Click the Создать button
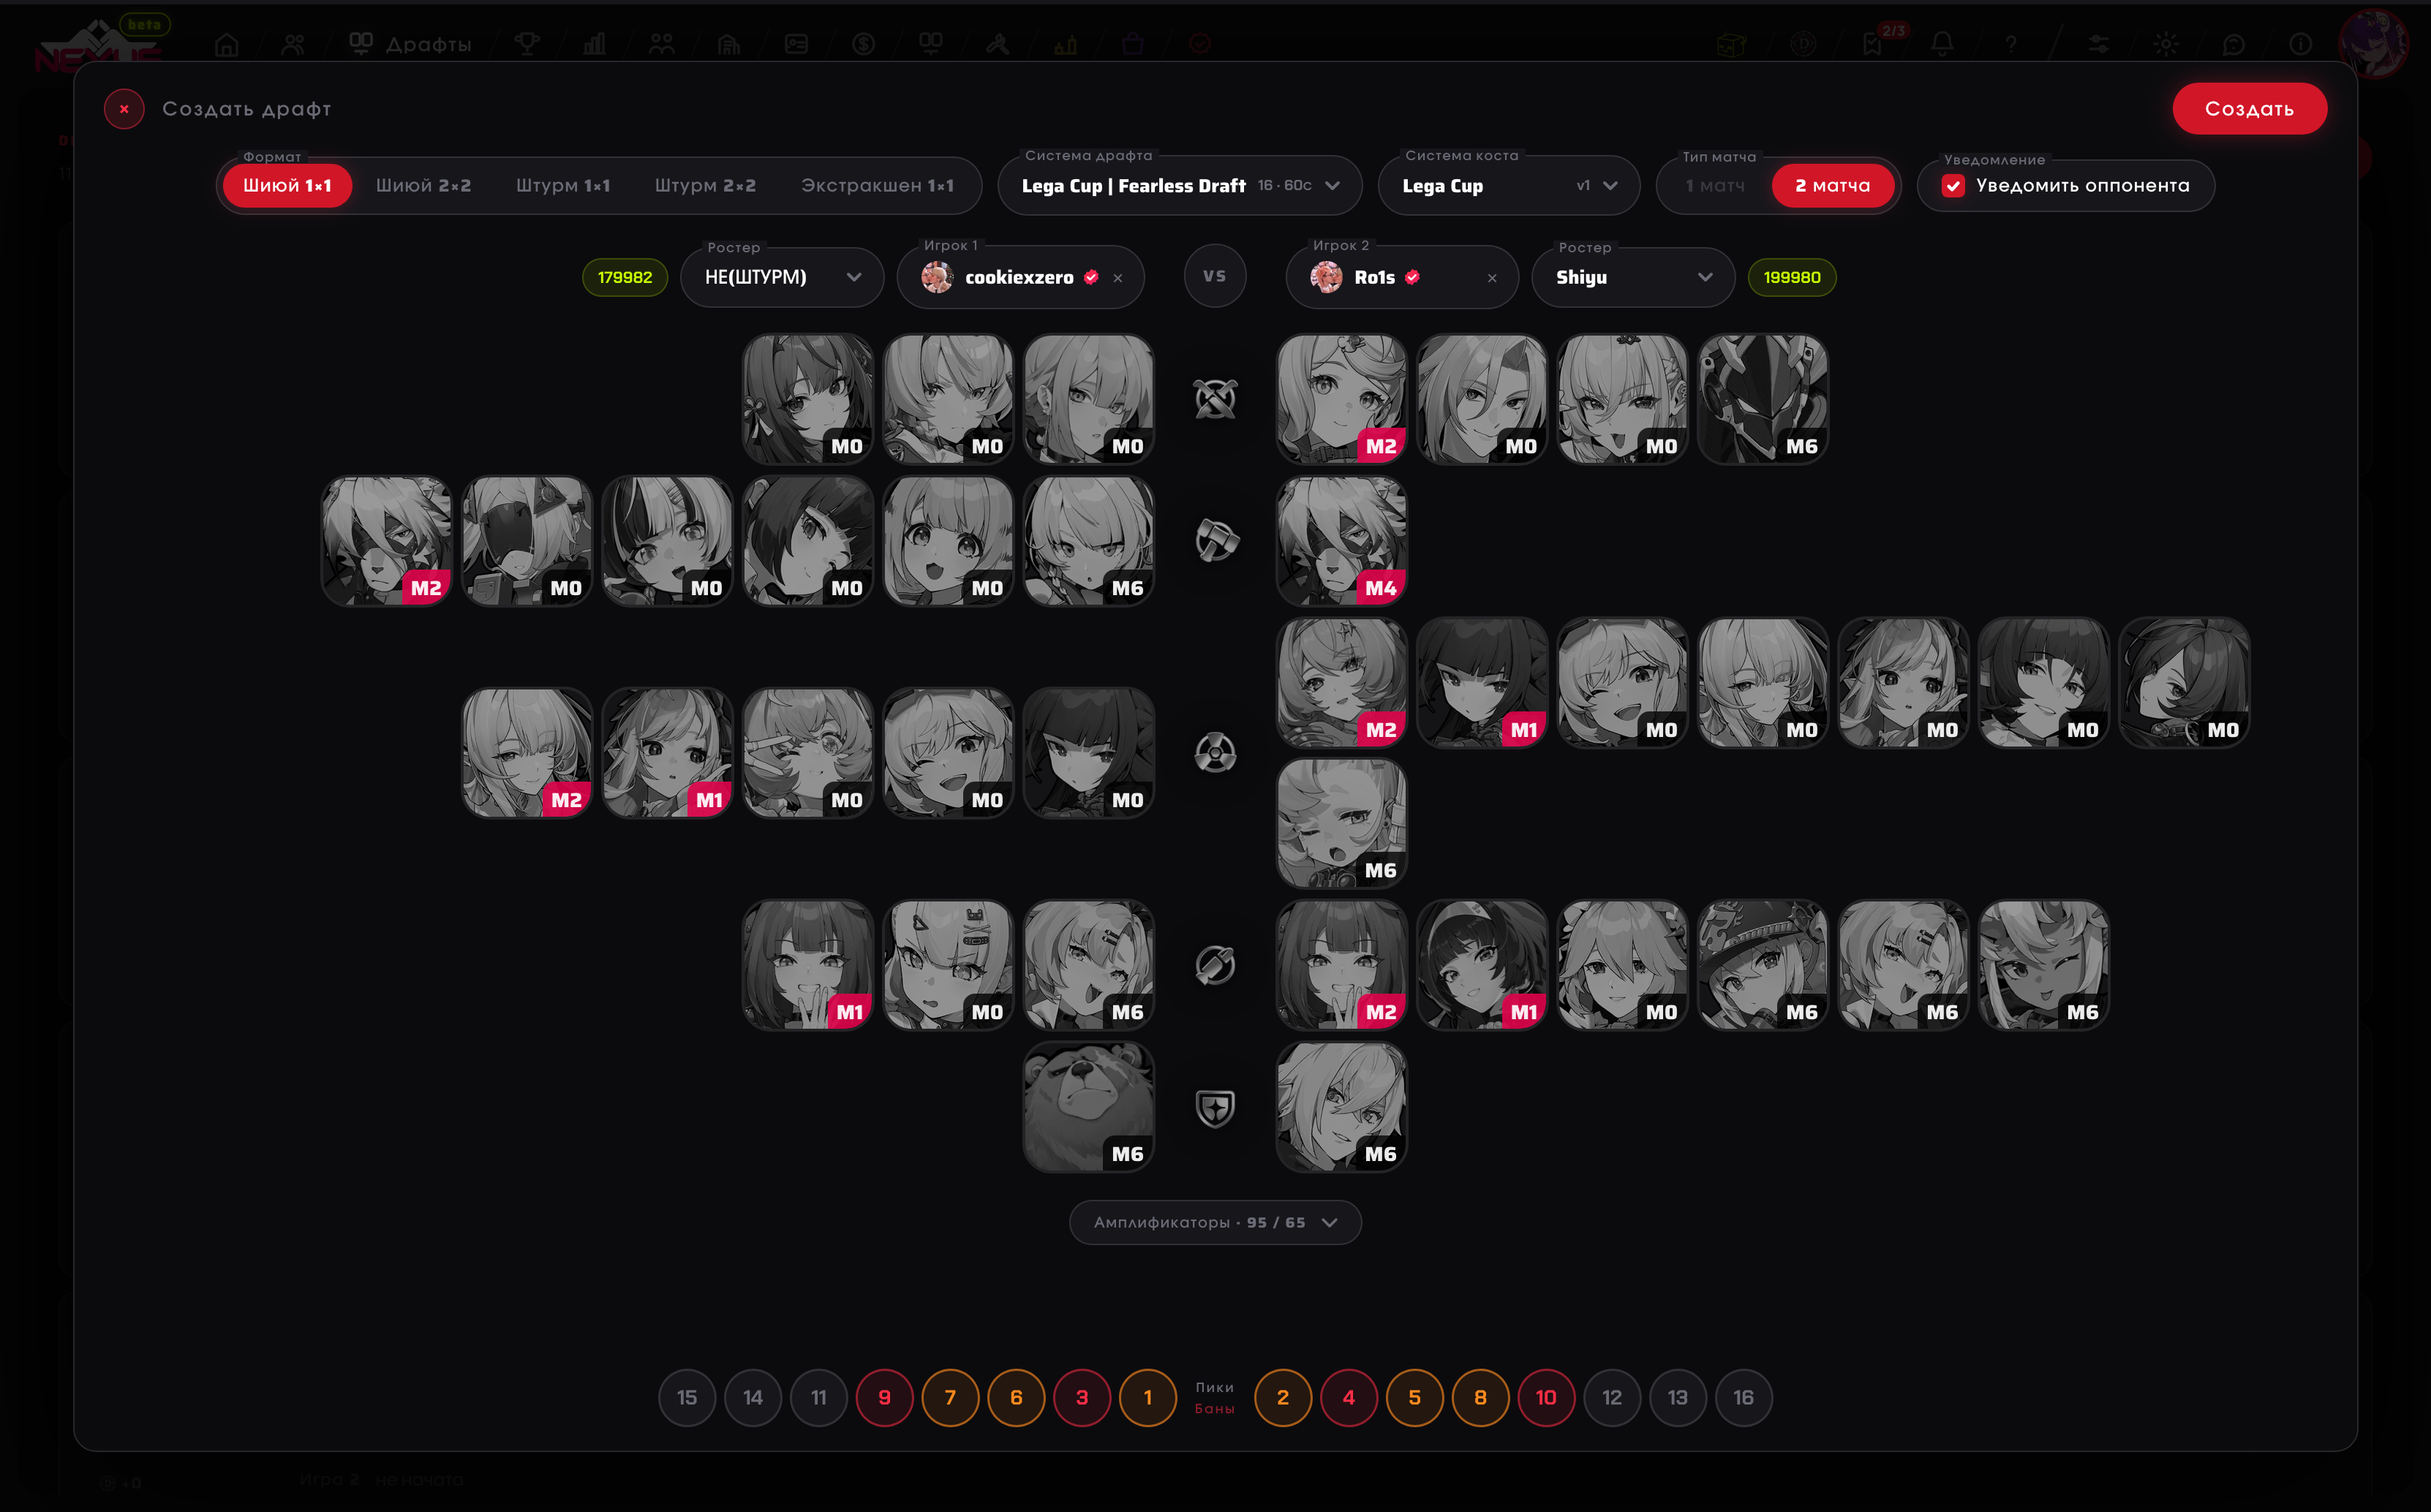The height and width of the screenshot is (1512, 2431). click(x=2249, y=109)
